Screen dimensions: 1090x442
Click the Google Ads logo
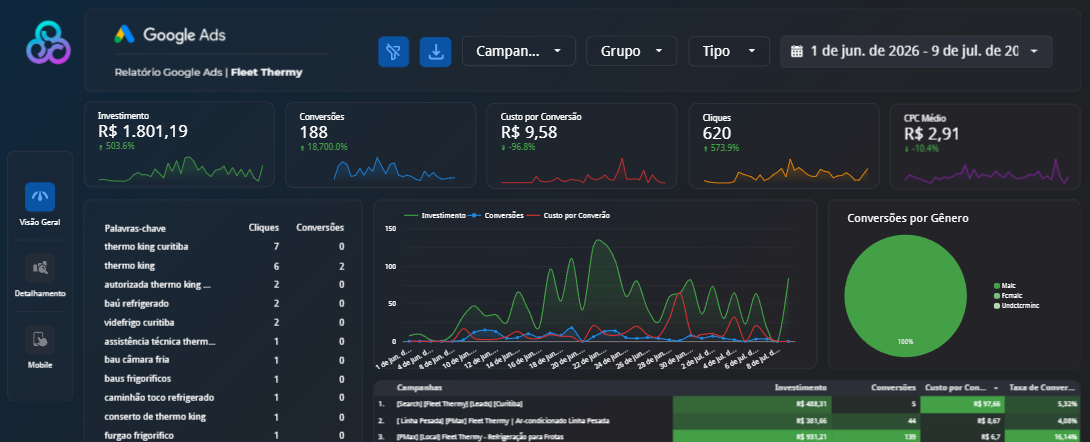[x=170, y=35]
